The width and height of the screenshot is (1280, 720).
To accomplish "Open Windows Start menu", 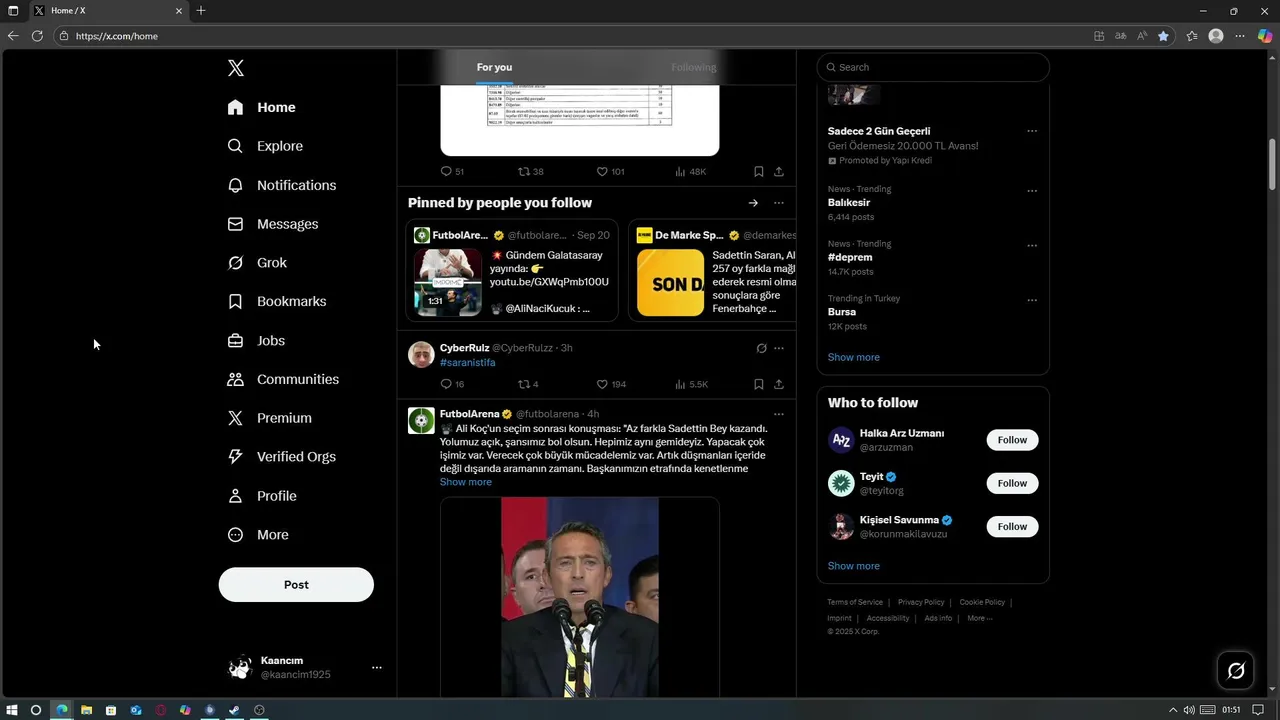I will [12, 710].
